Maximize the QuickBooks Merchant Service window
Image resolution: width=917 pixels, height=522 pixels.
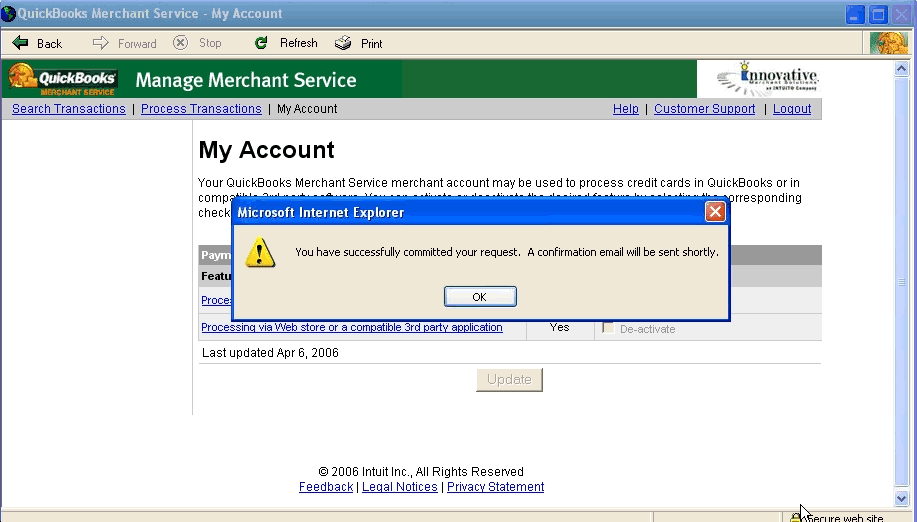pyautogui.click(x=878, y=14)
